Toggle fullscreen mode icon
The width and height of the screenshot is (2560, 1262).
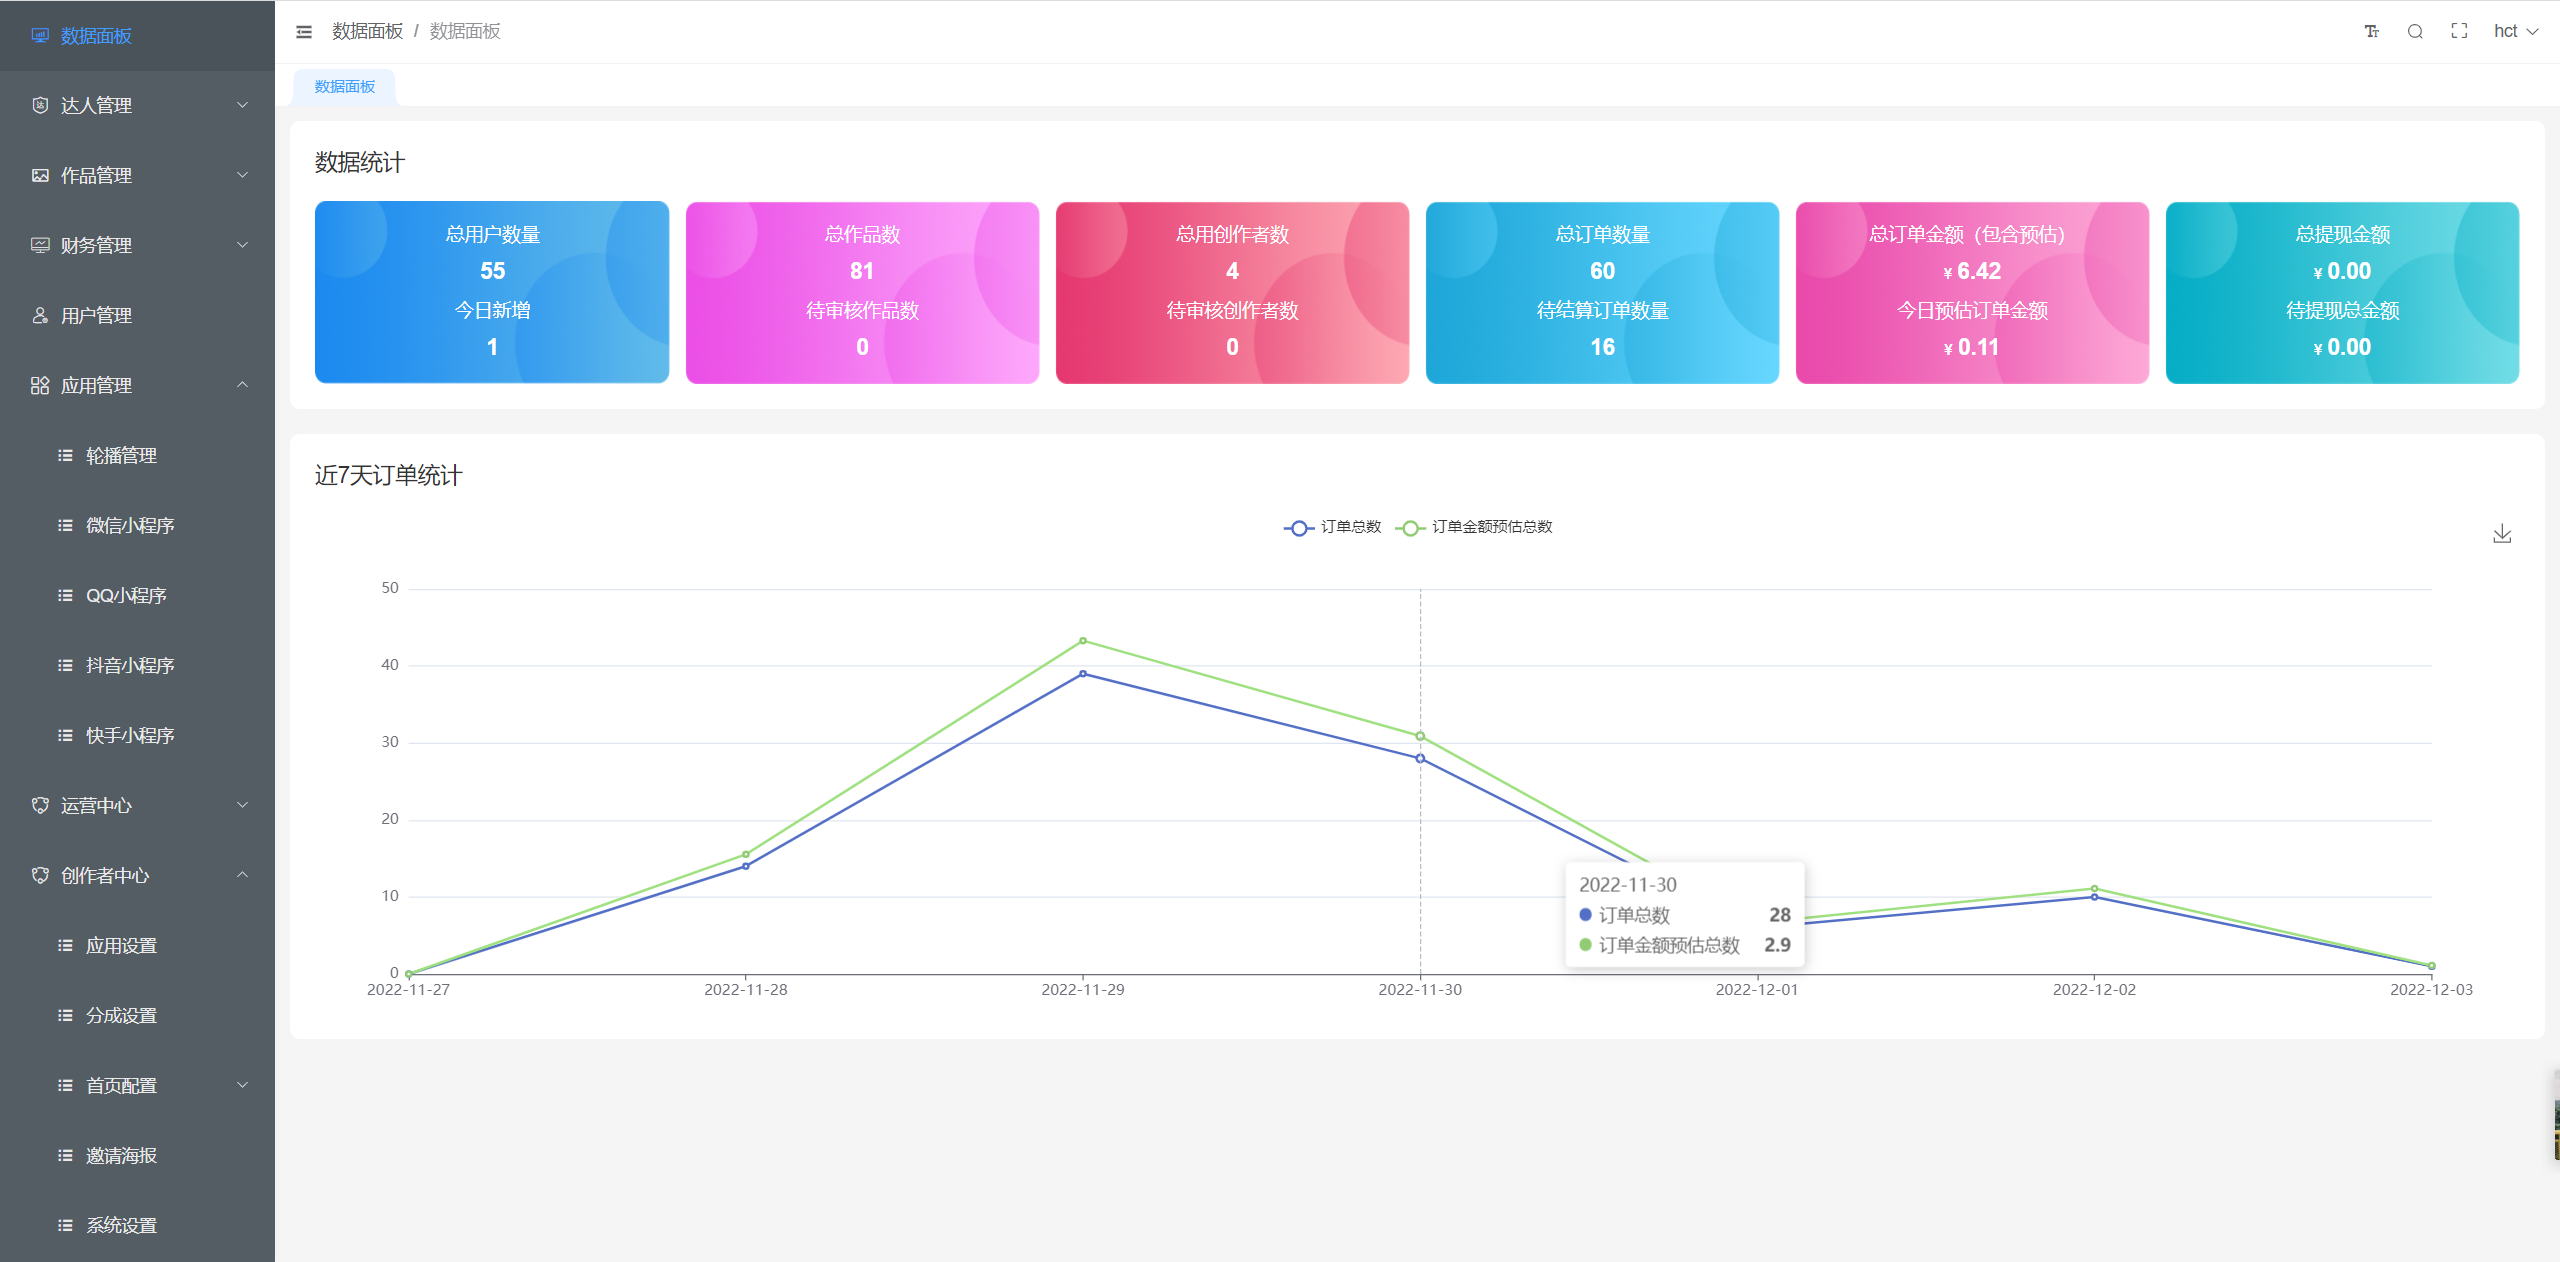pos(2459,32)
